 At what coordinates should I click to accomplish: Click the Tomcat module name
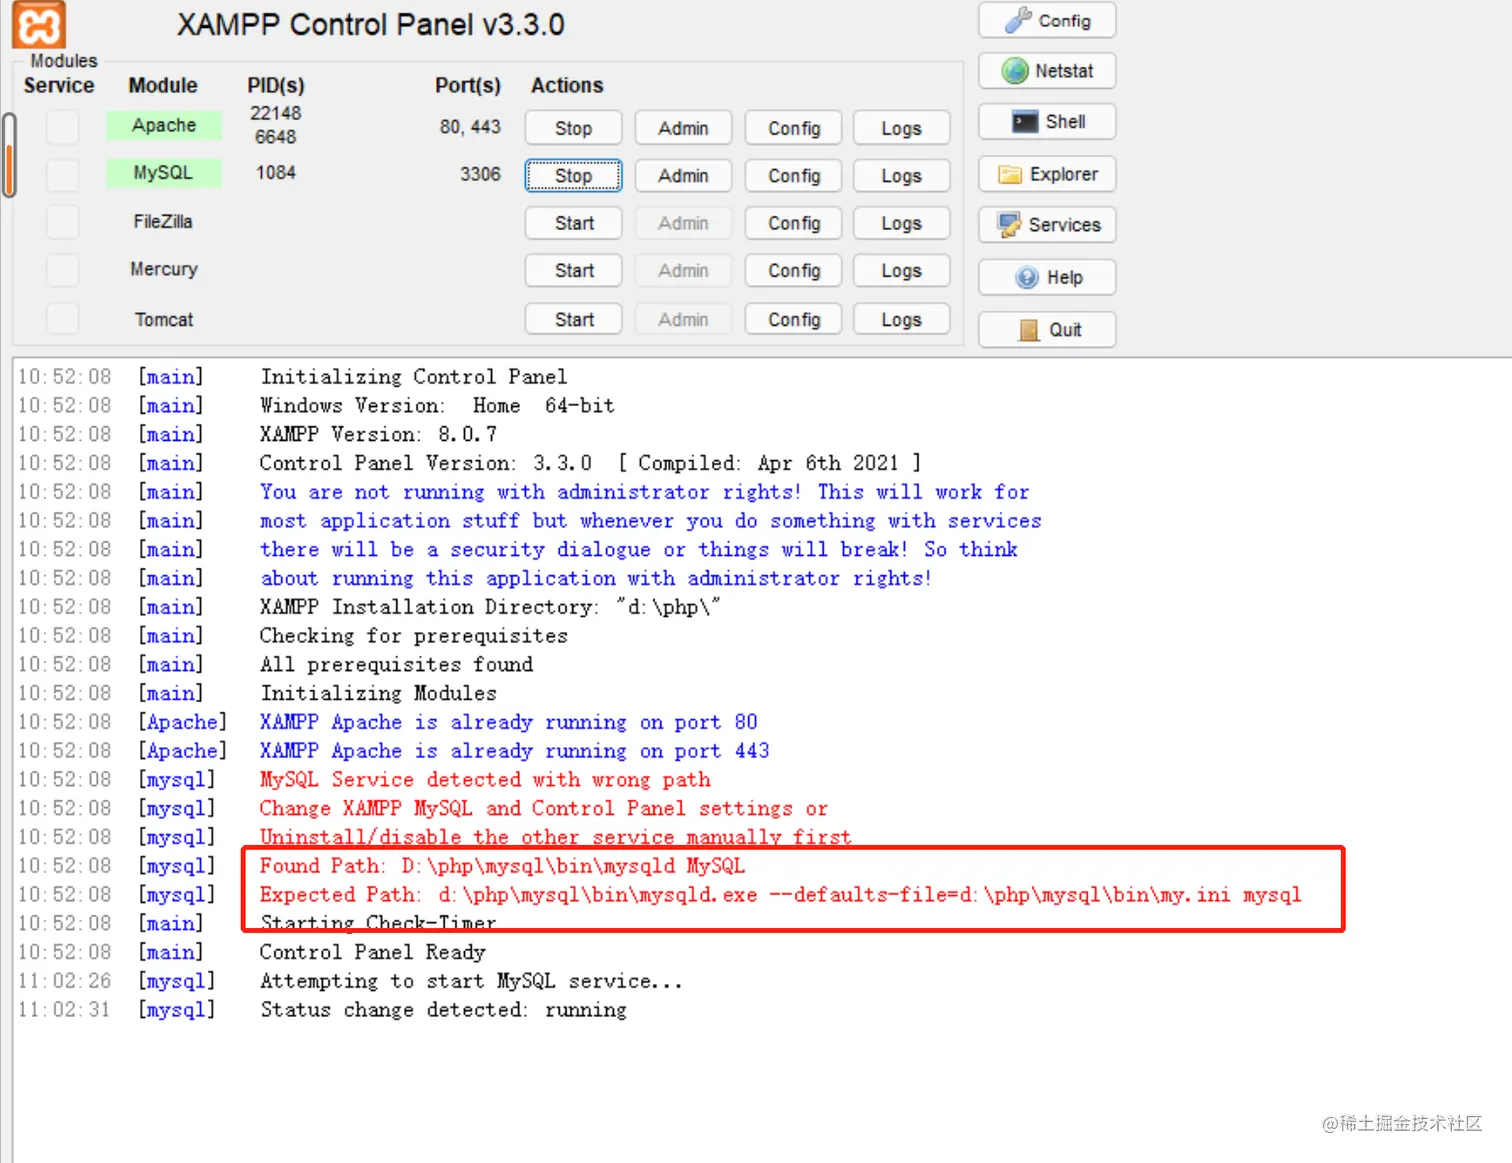(x=164, y=319)
